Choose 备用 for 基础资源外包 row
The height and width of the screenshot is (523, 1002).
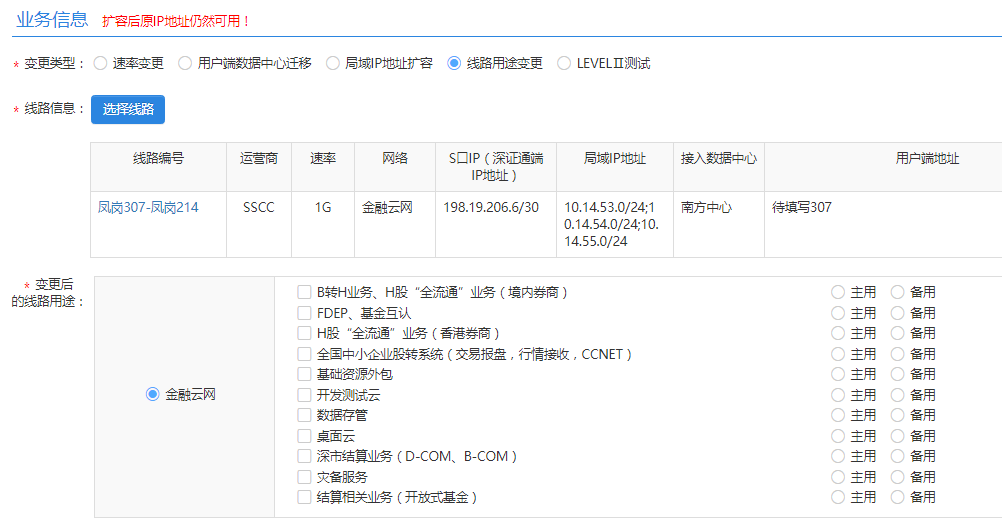898,374
